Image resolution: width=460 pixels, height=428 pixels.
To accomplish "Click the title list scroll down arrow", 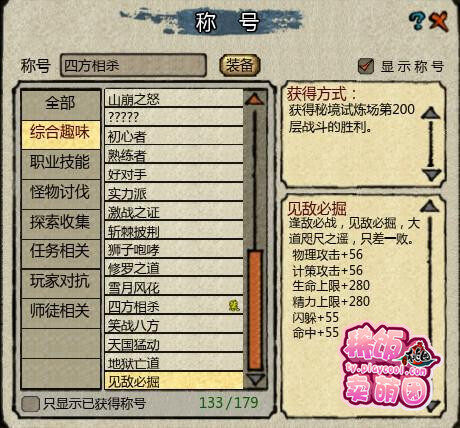I will coord(255,380).
